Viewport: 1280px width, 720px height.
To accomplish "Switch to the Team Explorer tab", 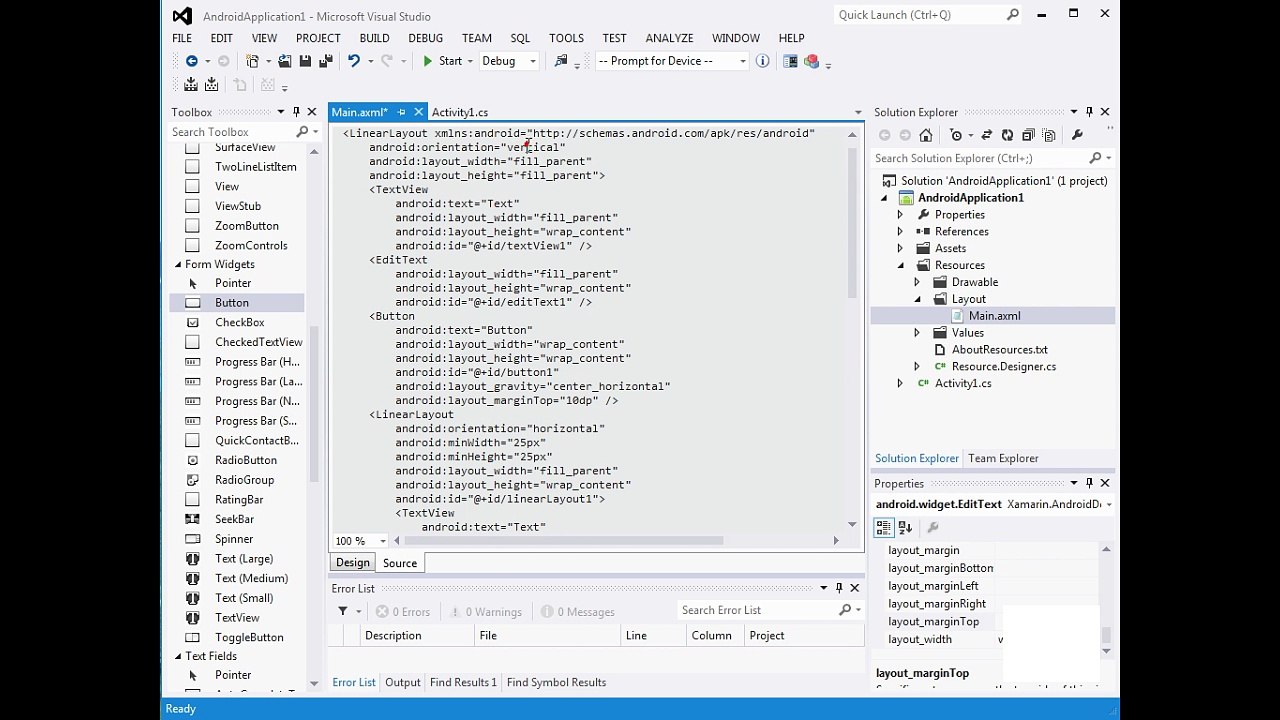I will 1003,458.
